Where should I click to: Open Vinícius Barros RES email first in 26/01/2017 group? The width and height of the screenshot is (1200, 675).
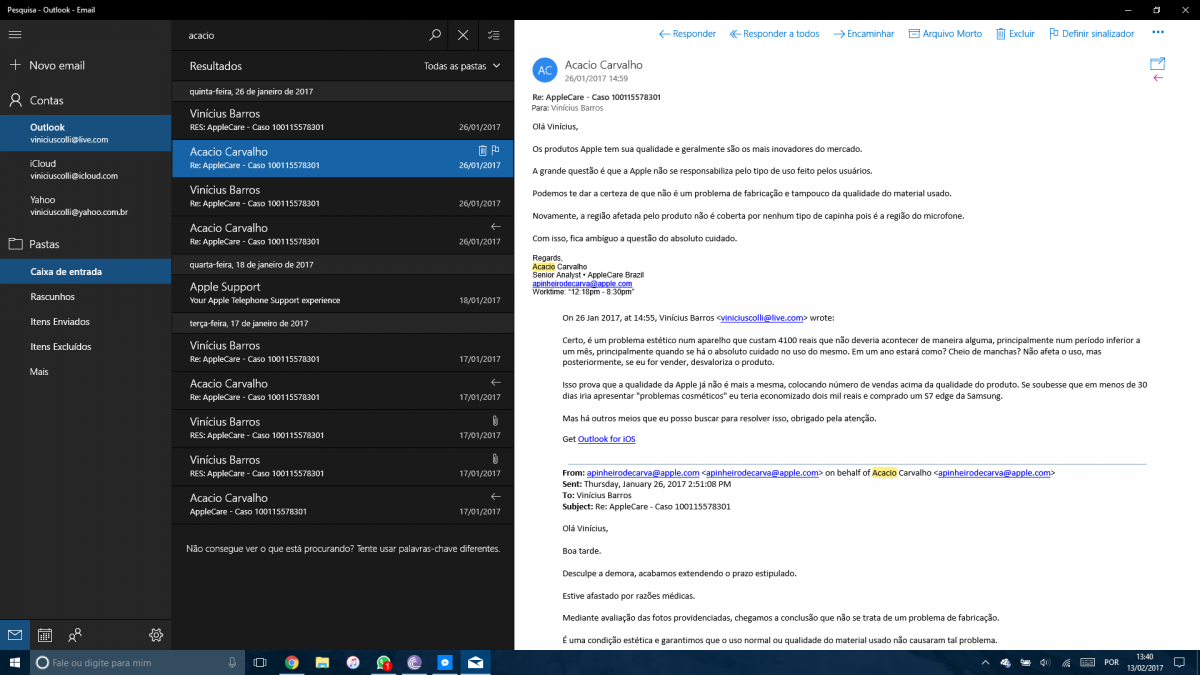coord(343,120)
